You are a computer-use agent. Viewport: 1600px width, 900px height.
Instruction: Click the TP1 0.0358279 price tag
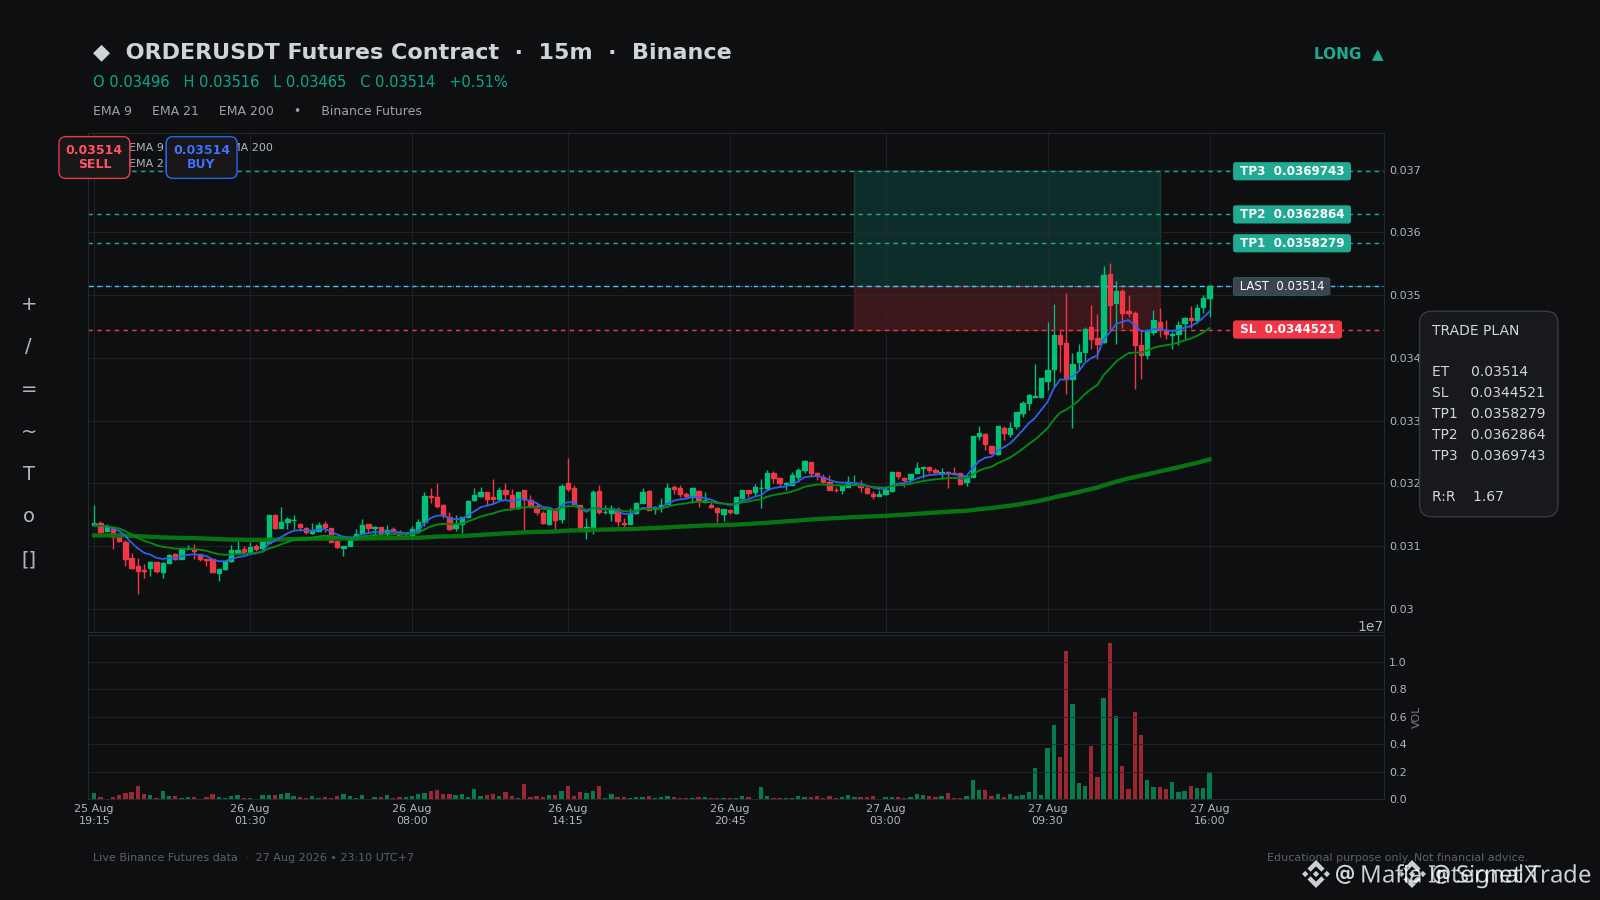1292,243
